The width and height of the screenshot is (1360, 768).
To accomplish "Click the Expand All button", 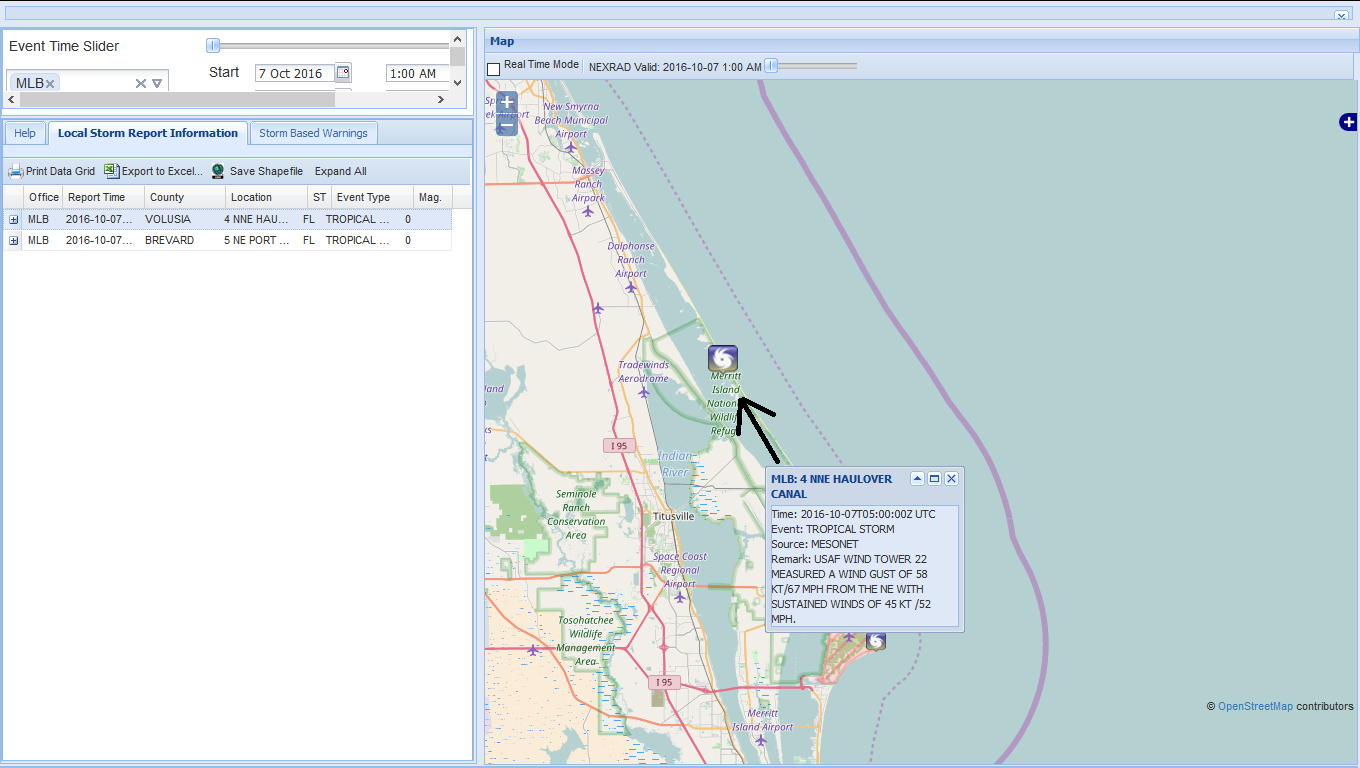I will (x=340, y=171).
